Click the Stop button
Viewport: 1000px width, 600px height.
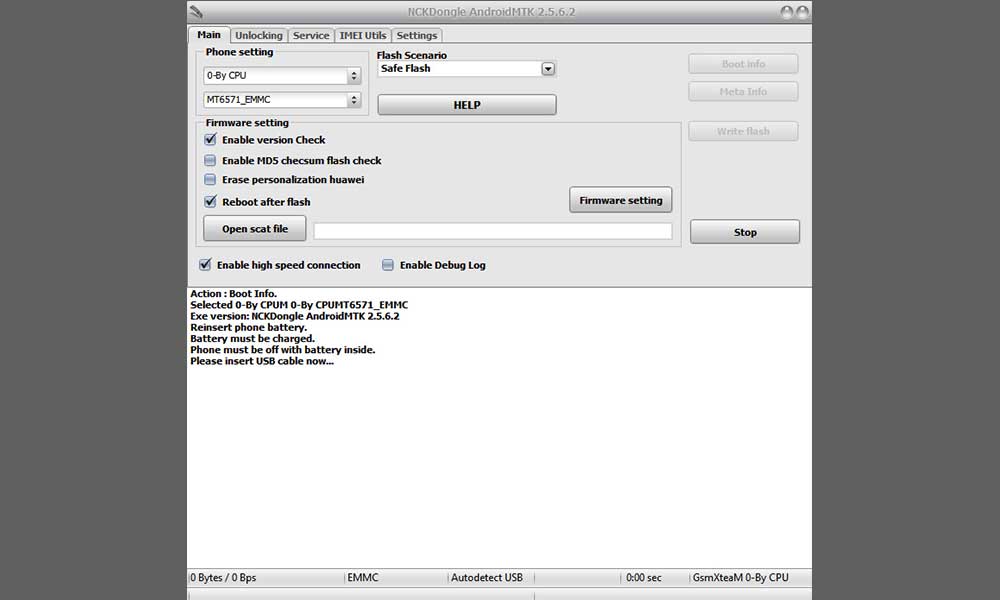pos(745,232)
